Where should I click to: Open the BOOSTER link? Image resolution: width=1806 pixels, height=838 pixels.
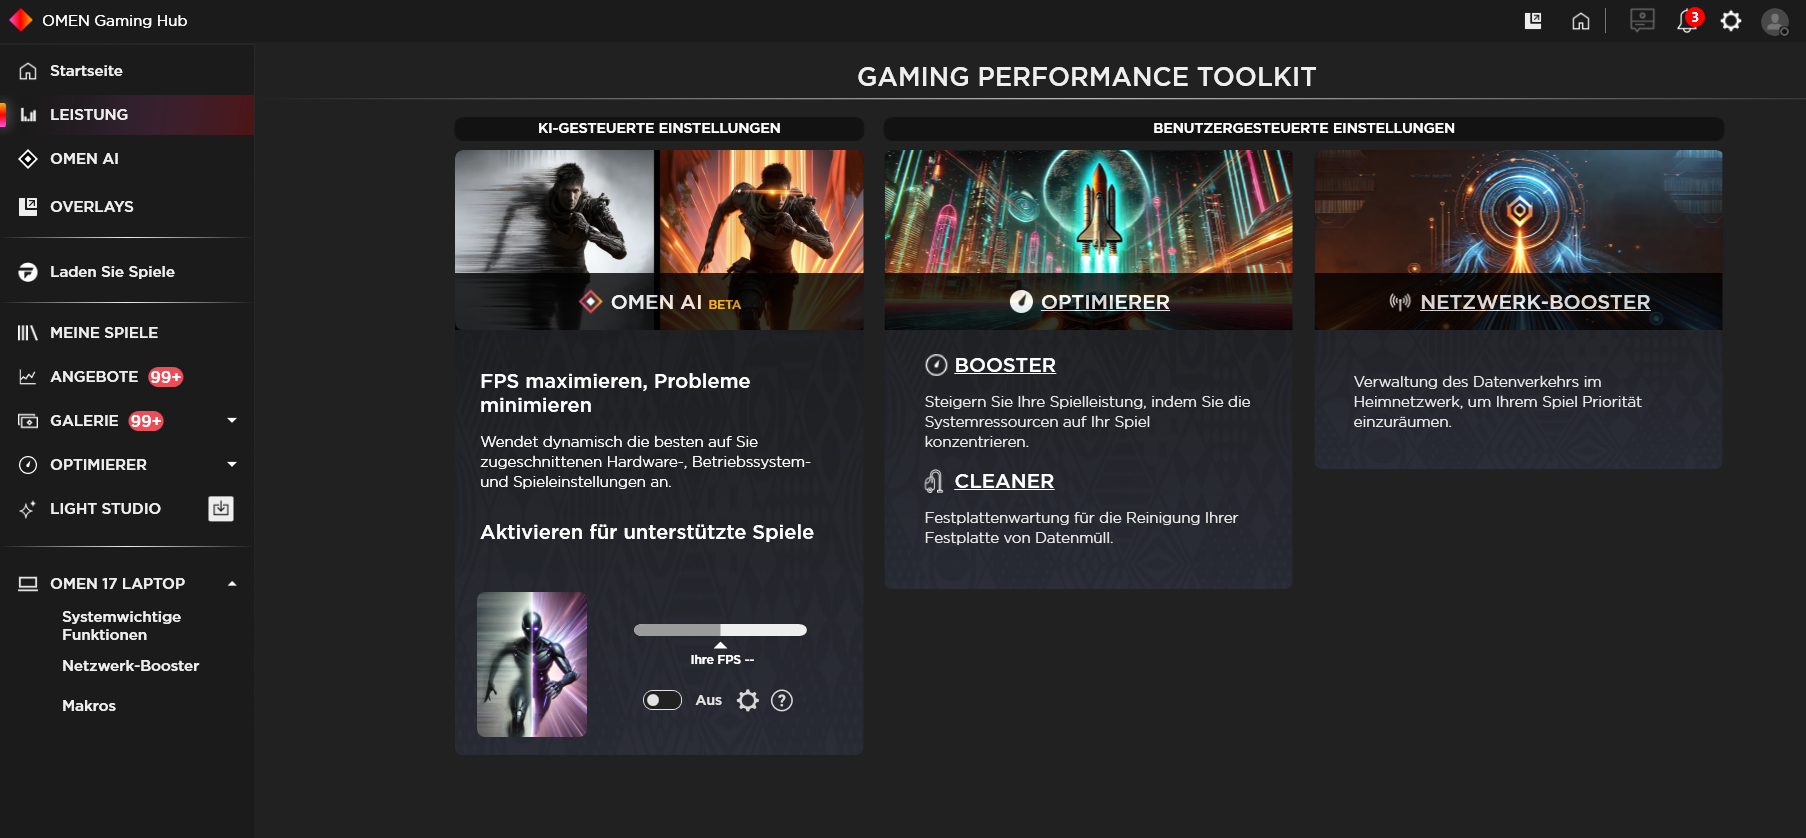1005,365
